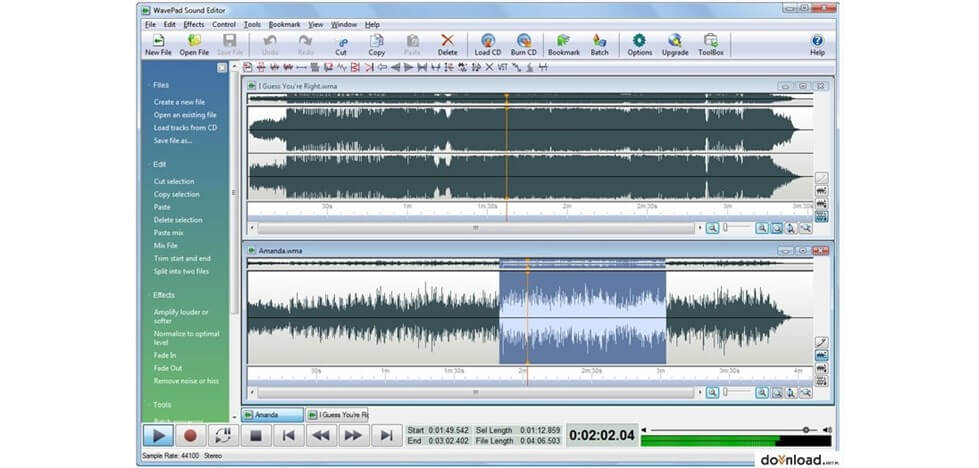Open the Tools menu
Image resolution: width=979 pixels, height=468 pixels.
pyautogui.click(x=252, y=24)
